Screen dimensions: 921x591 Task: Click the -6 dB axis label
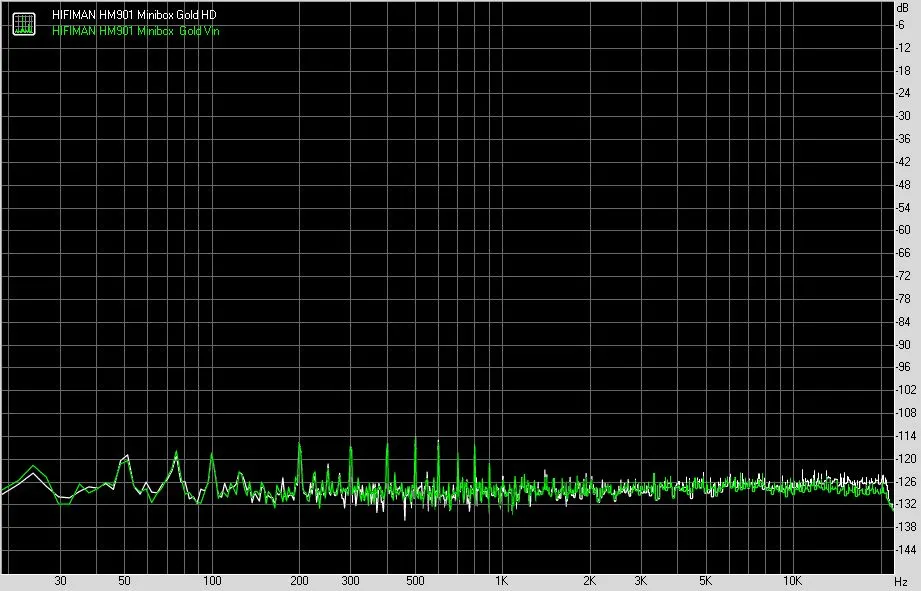(900, 25)
